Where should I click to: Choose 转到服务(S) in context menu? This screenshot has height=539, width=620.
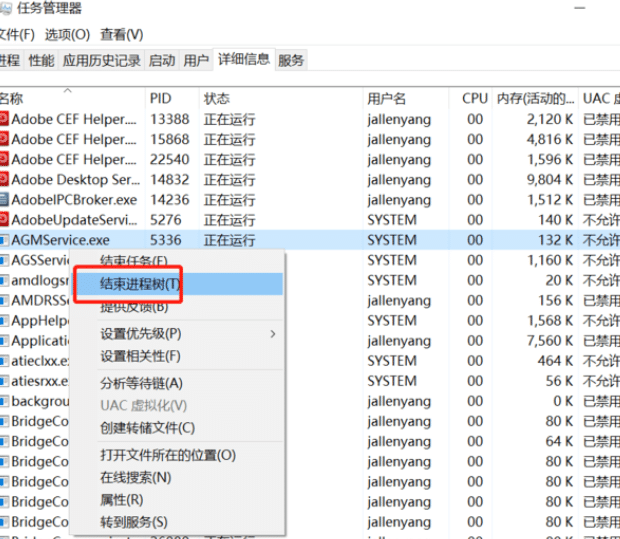click(178, 522)
